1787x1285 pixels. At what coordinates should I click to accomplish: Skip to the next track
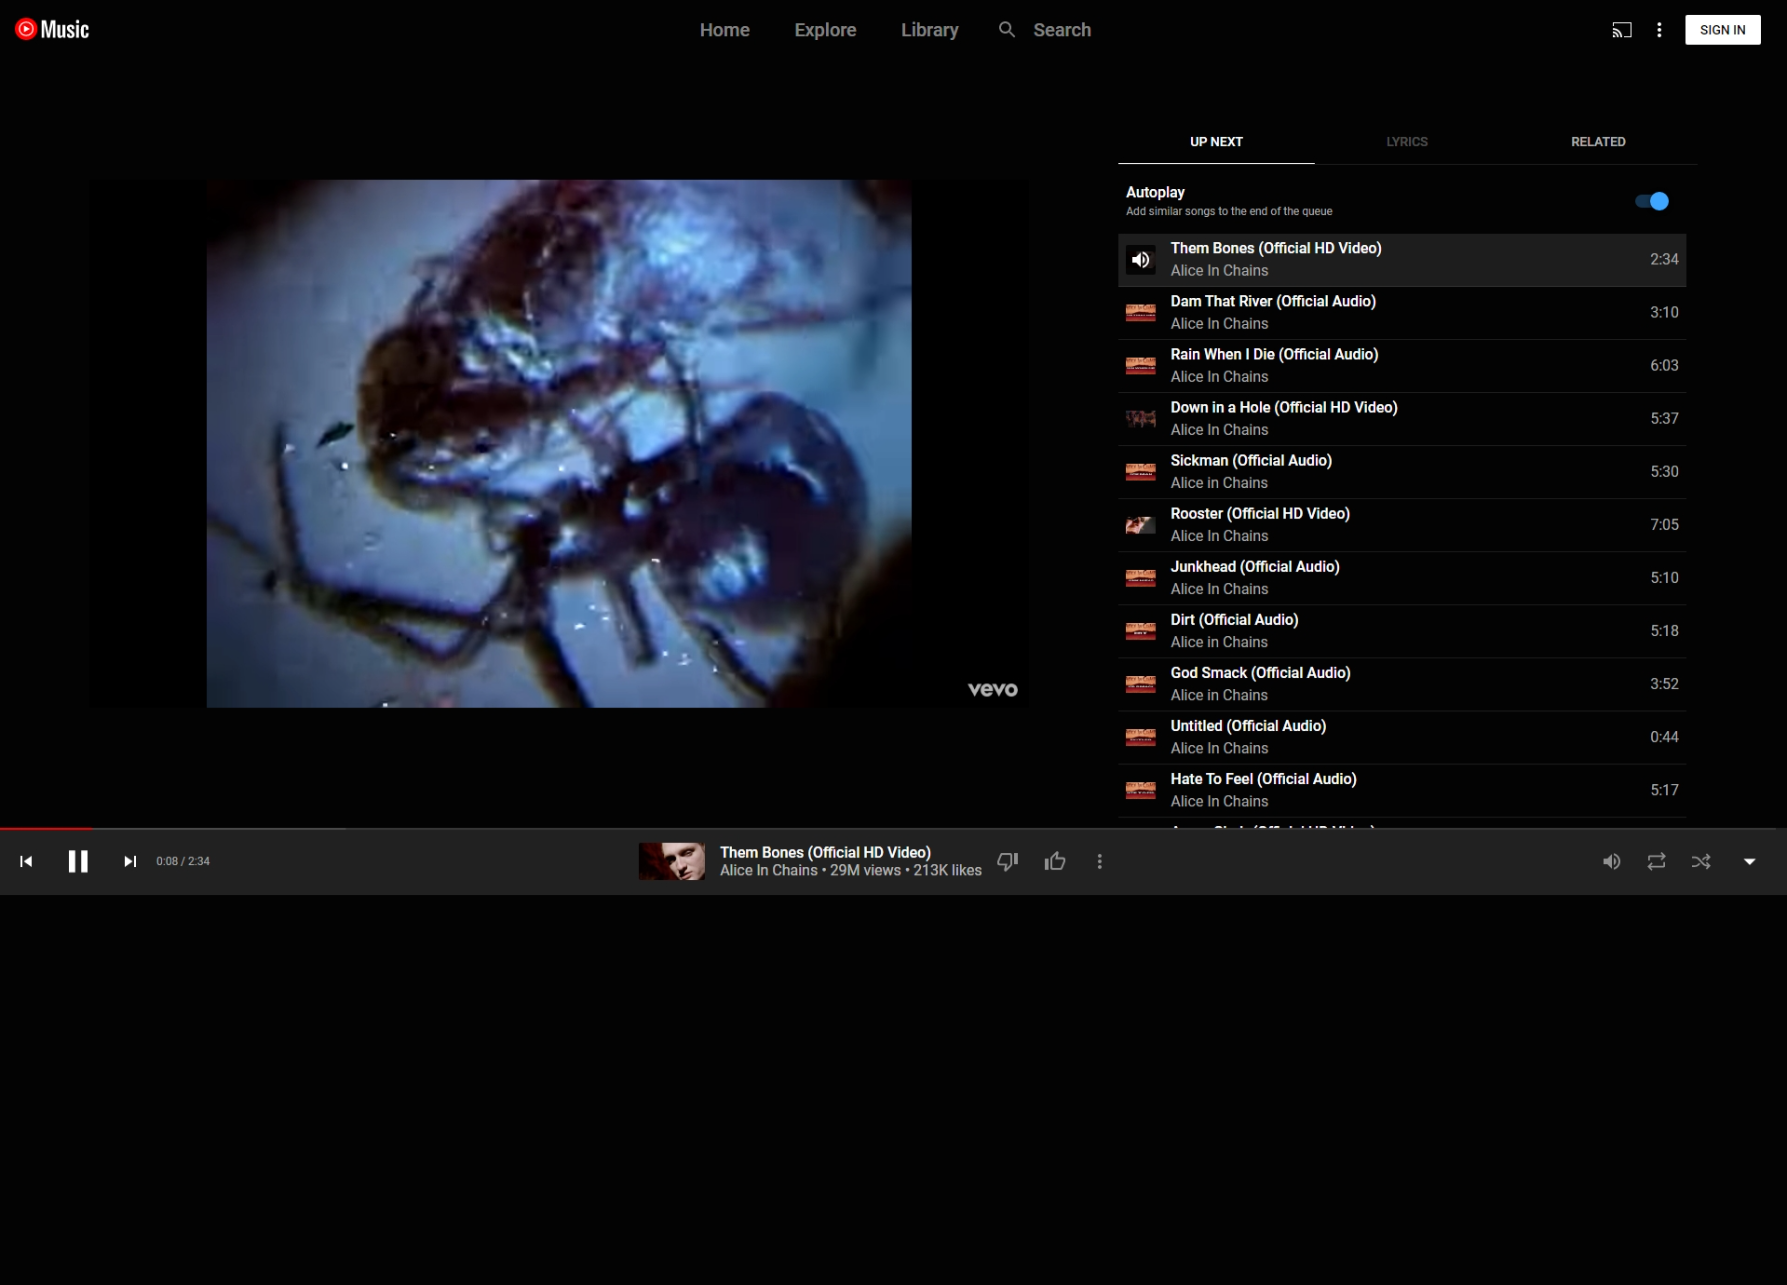tap(130, 861)
